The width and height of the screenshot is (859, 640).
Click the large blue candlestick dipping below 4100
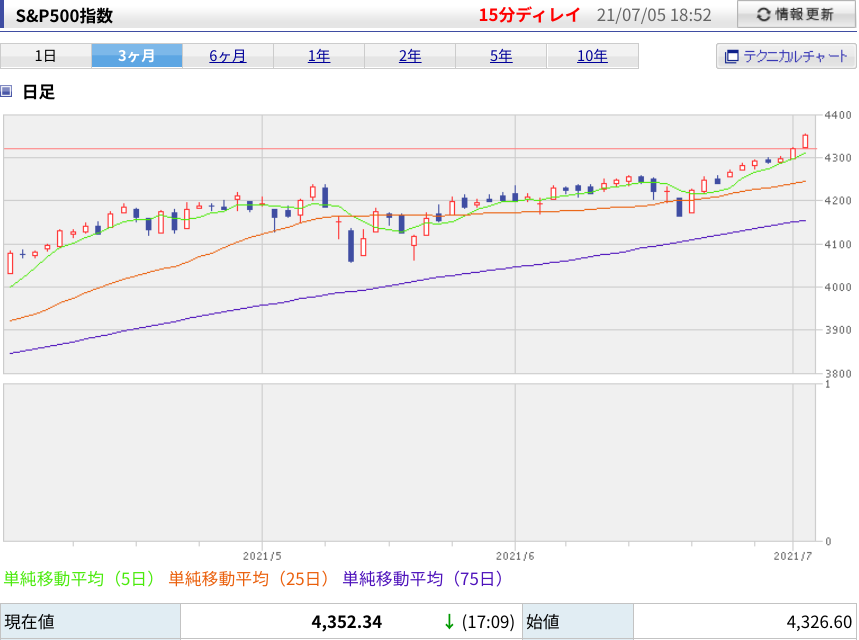351,246
